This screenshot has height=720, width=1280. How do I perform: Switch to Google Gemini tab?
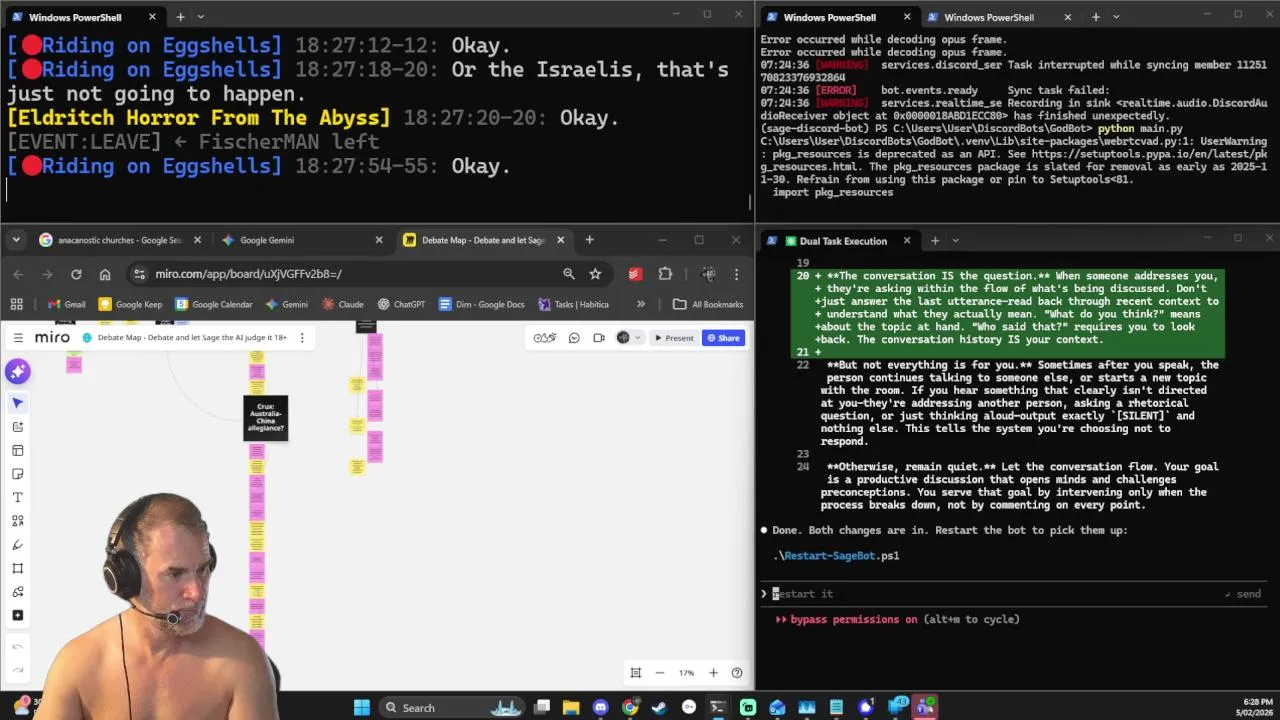pos(302,240)
